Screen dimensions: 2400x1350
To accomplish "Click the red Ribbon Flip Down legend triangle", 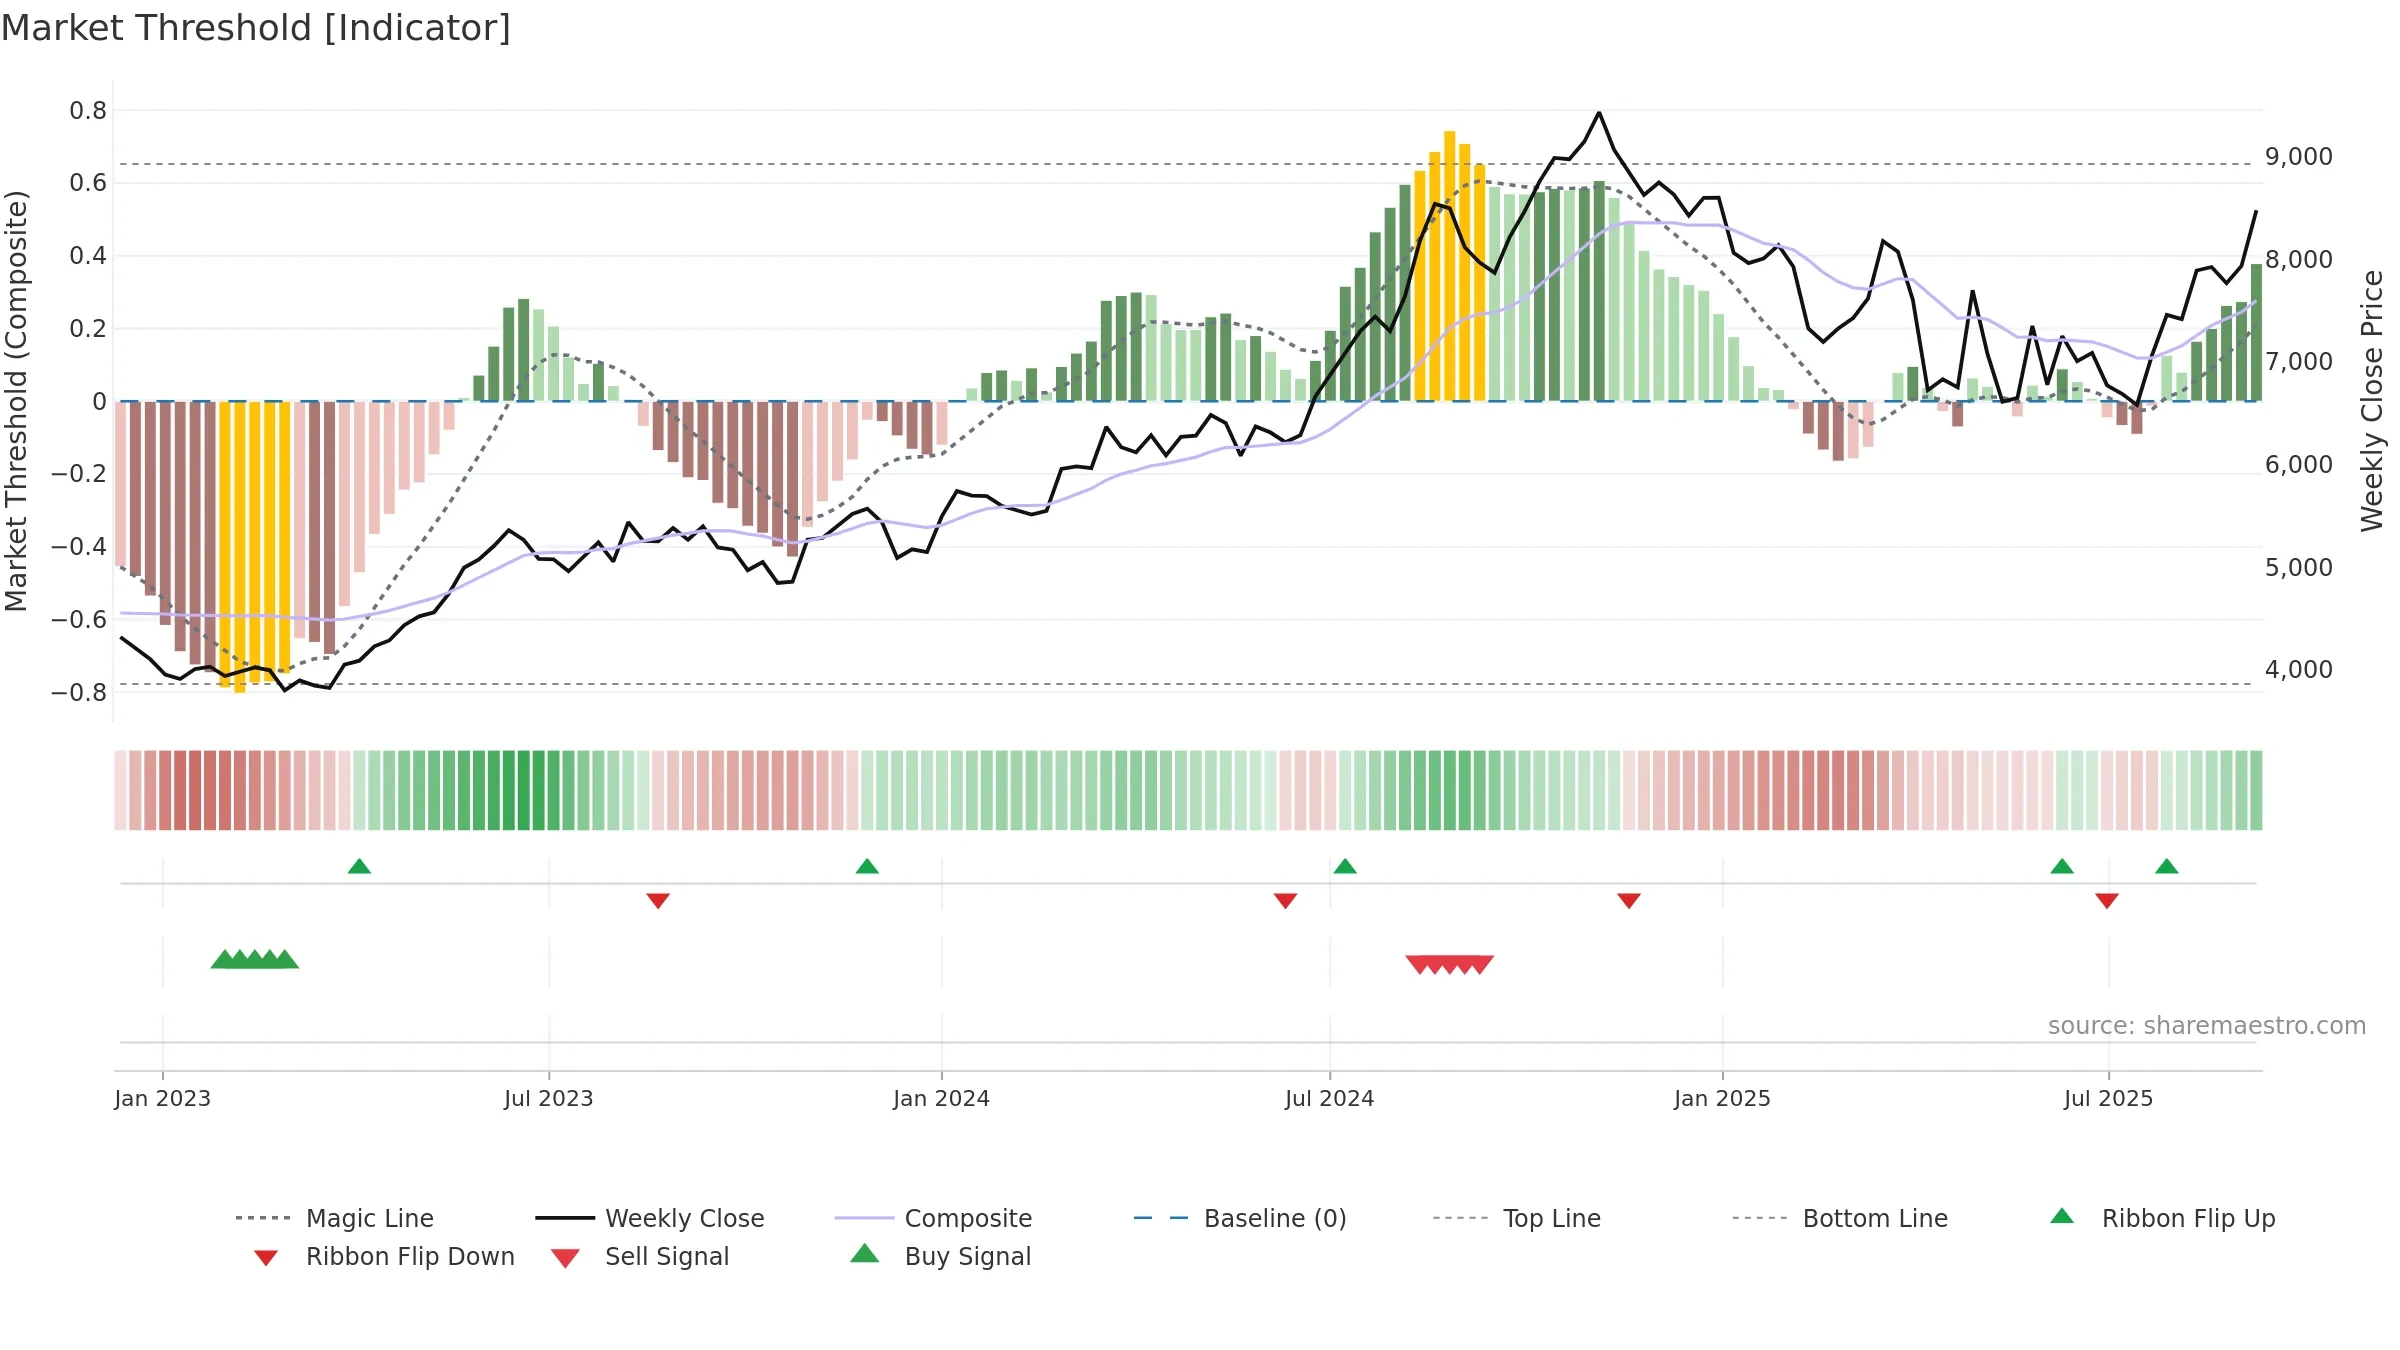I will (266, 1258).
